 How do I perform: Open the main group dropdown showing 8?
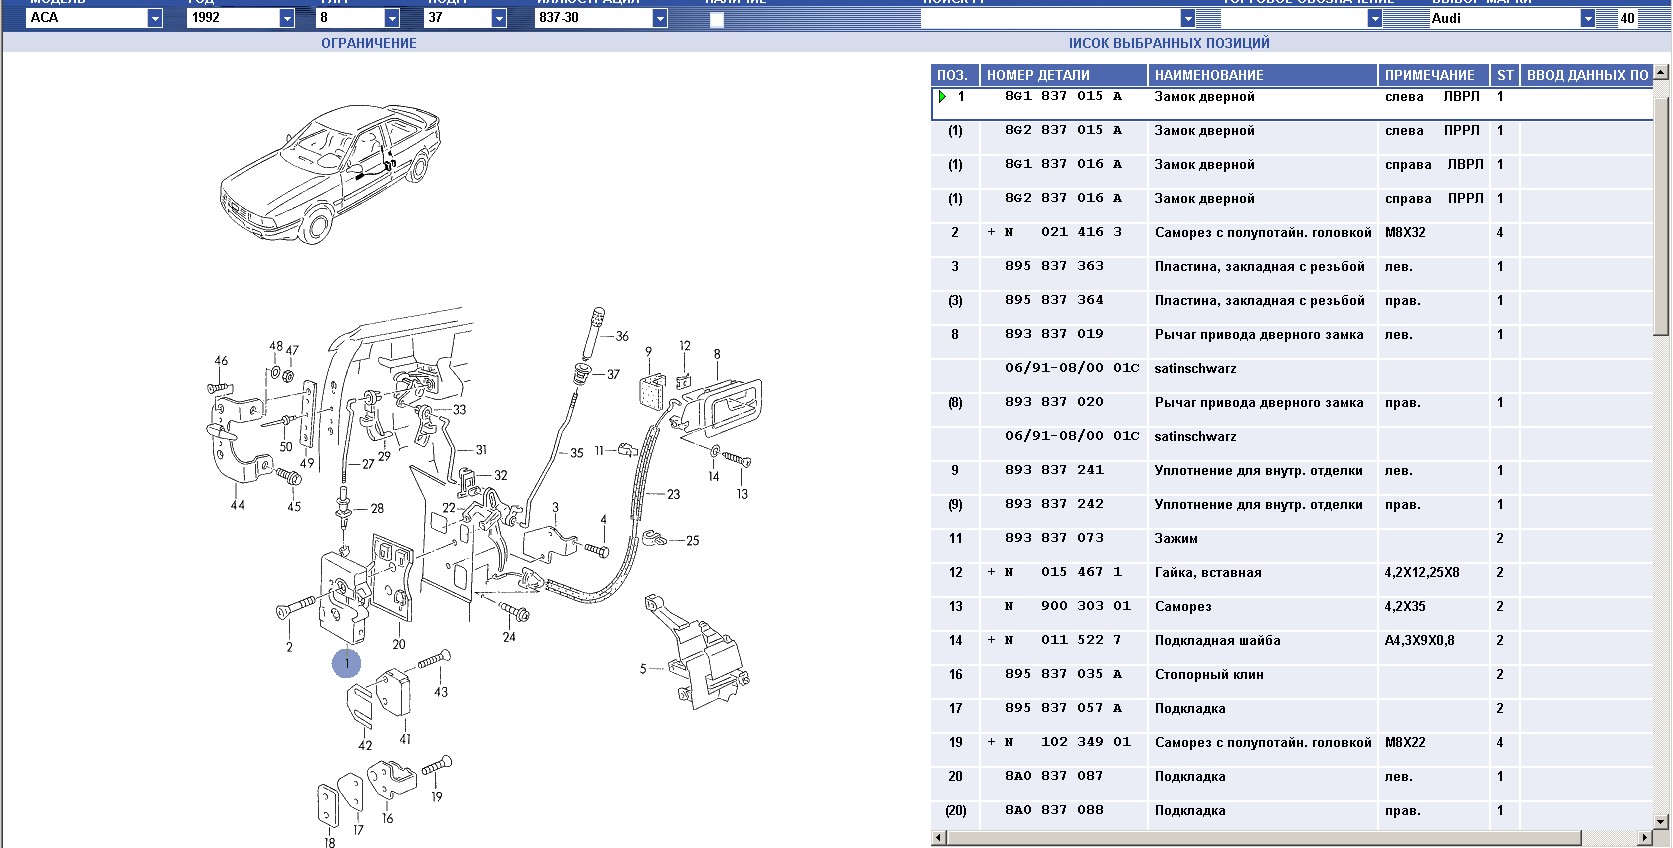tap(392, 18)
